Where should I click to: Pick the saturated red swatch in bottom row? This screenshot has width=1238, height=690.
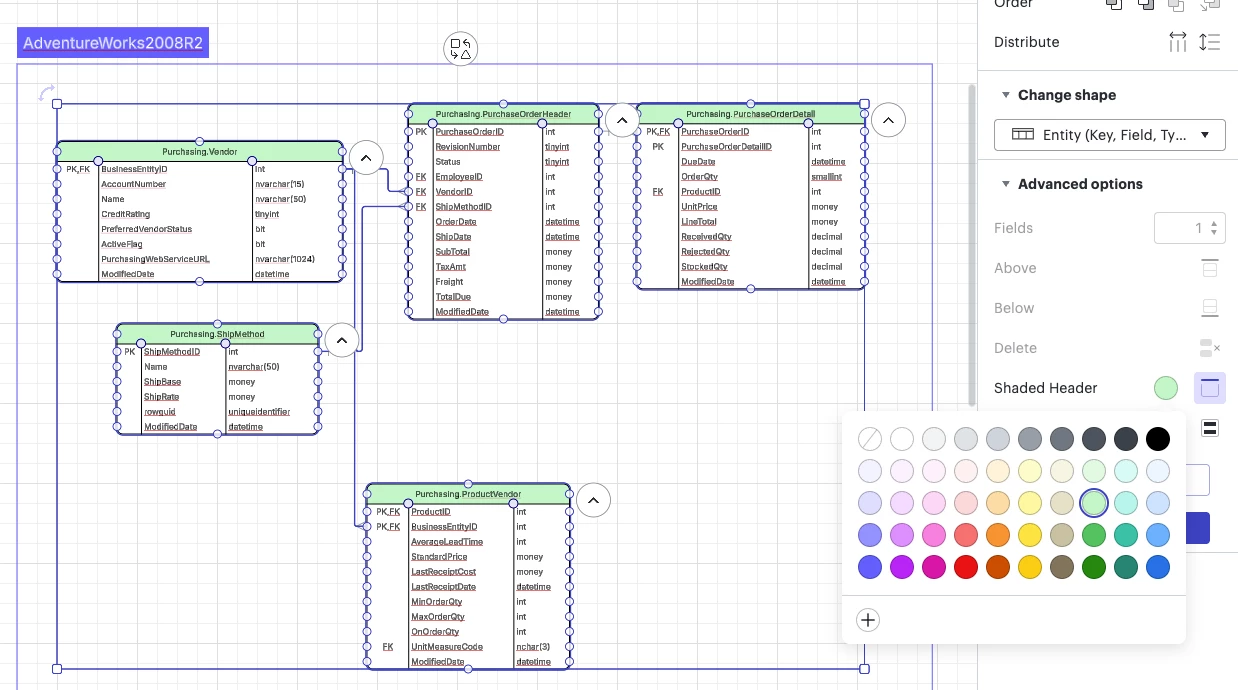coord(966,567)
